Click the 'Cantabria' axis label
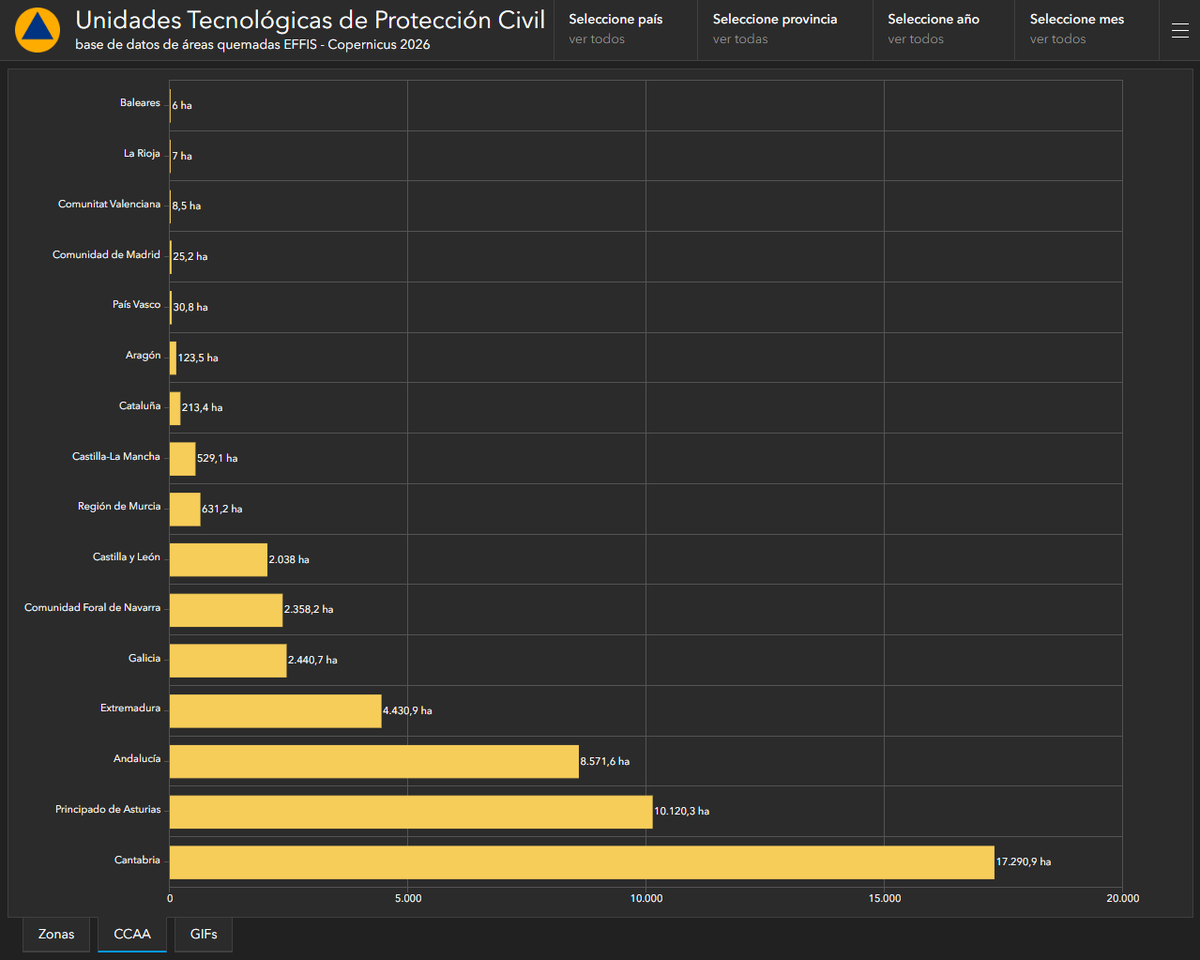This screenshot has width=1200, height=960. coord(137,859)
